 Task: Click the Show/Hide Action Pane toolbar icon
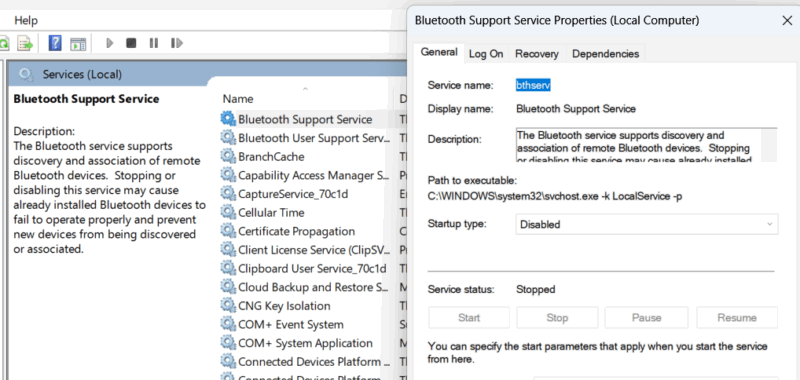point(78,44)
